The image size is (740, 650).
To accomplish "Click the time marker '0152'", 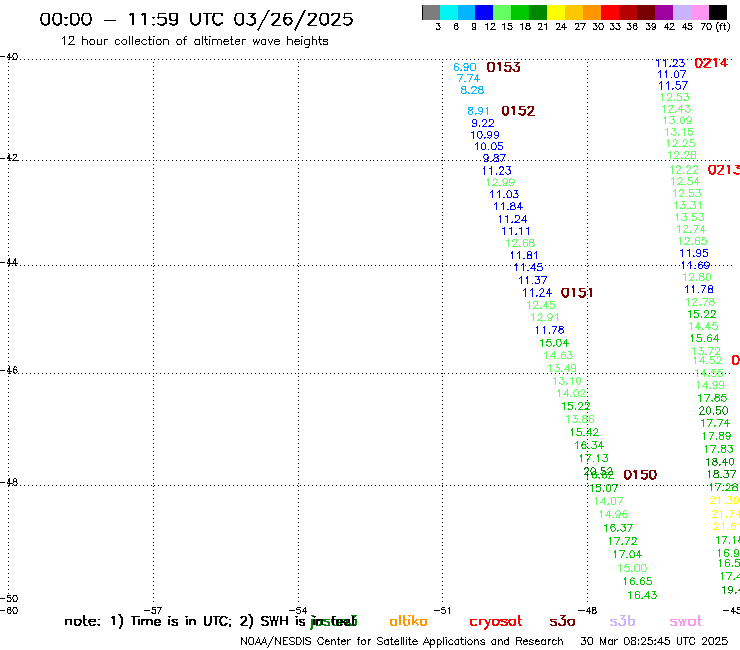I will point(518,111).
